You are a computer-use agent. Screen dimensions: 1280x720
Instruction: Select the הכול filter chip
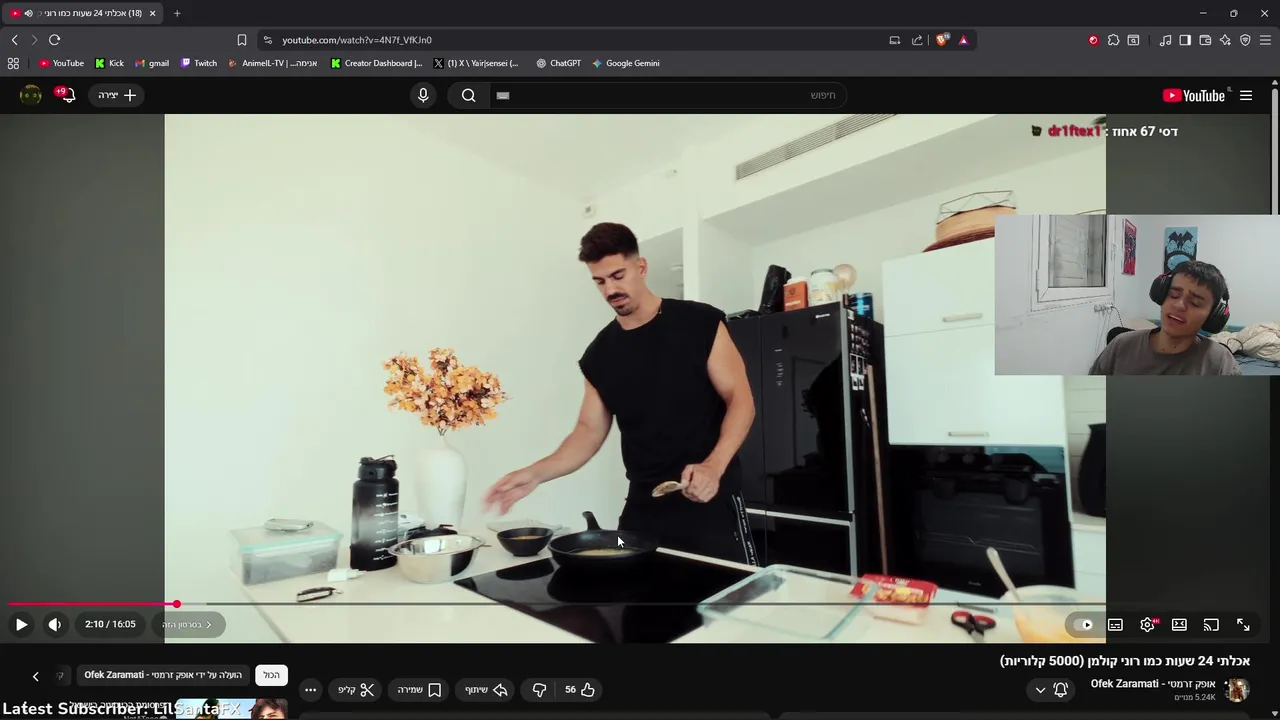271,675
